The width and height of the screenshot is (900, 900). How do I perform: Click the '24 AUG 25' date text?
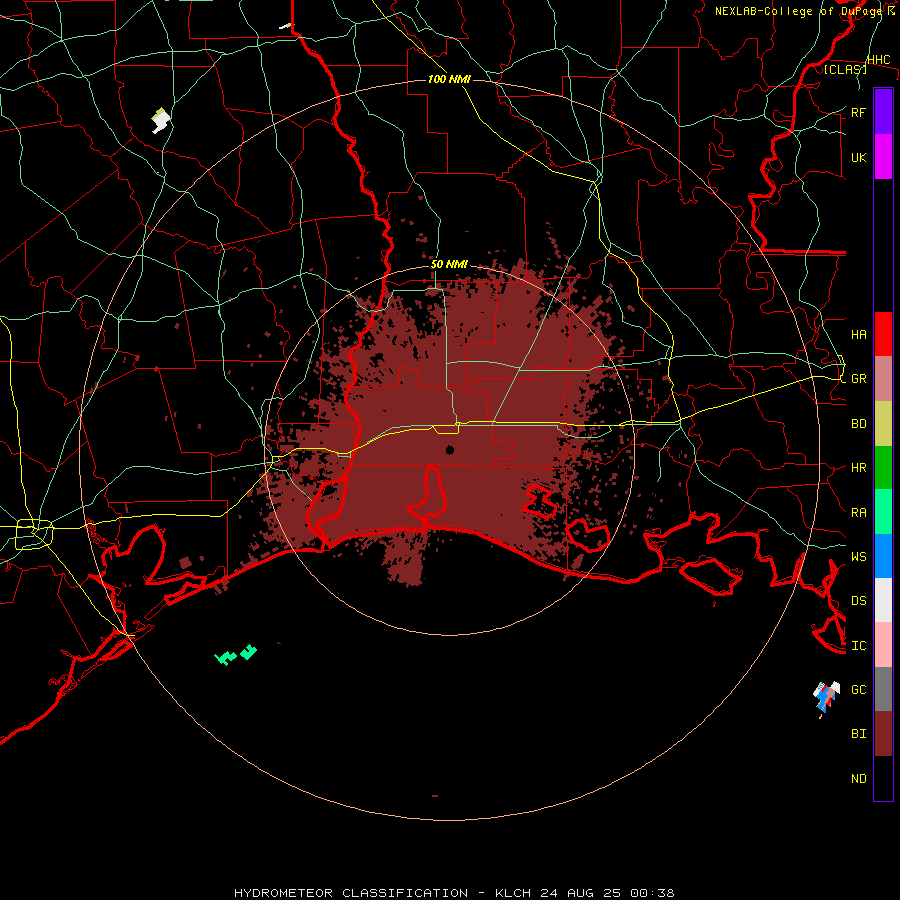[581, 893]
